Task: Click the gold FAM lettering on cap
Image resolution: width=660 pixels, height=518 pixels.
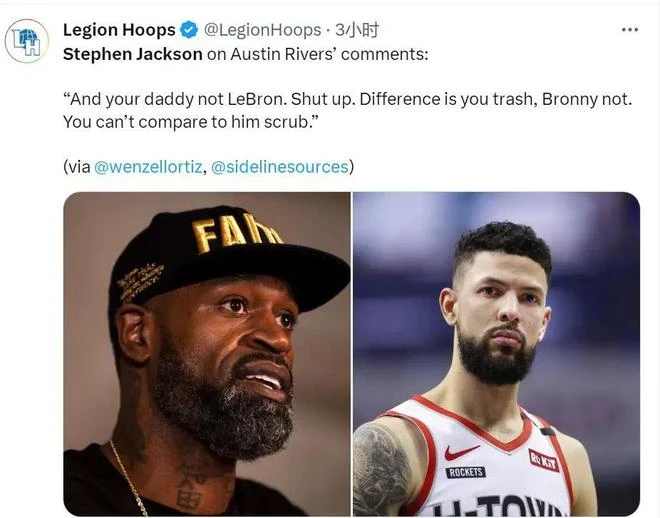Action: pos(235,233)
